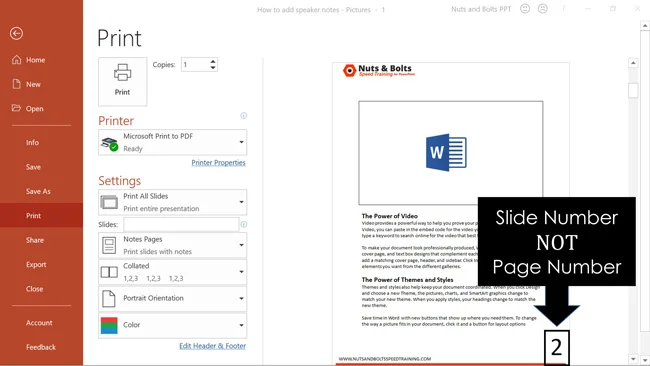
Task: Click the Portrait Orientation page icon
Action: (109, 298)
